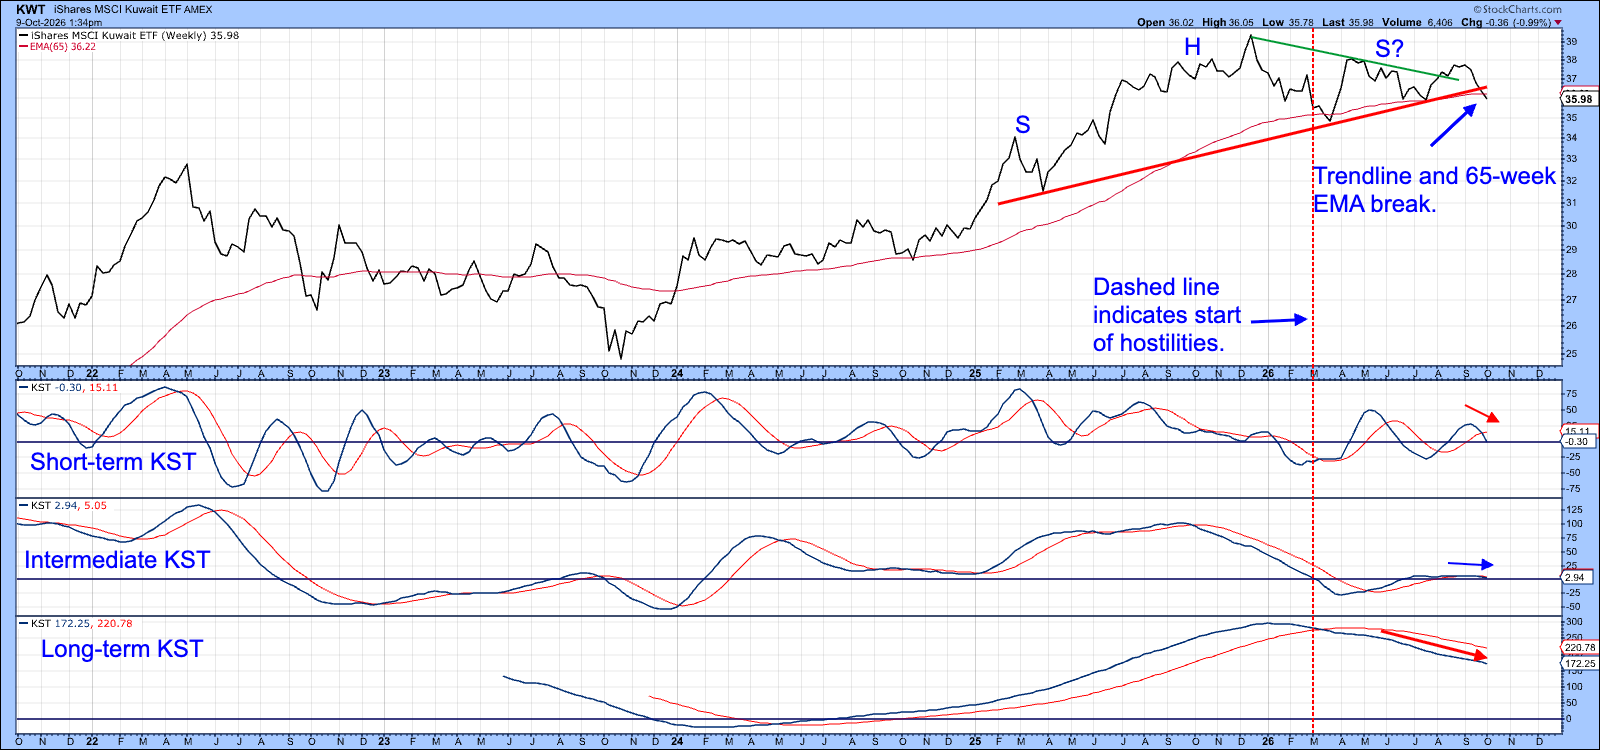Click the Intermediate KST label
The image size is (1600, 750).
[117, 560]
